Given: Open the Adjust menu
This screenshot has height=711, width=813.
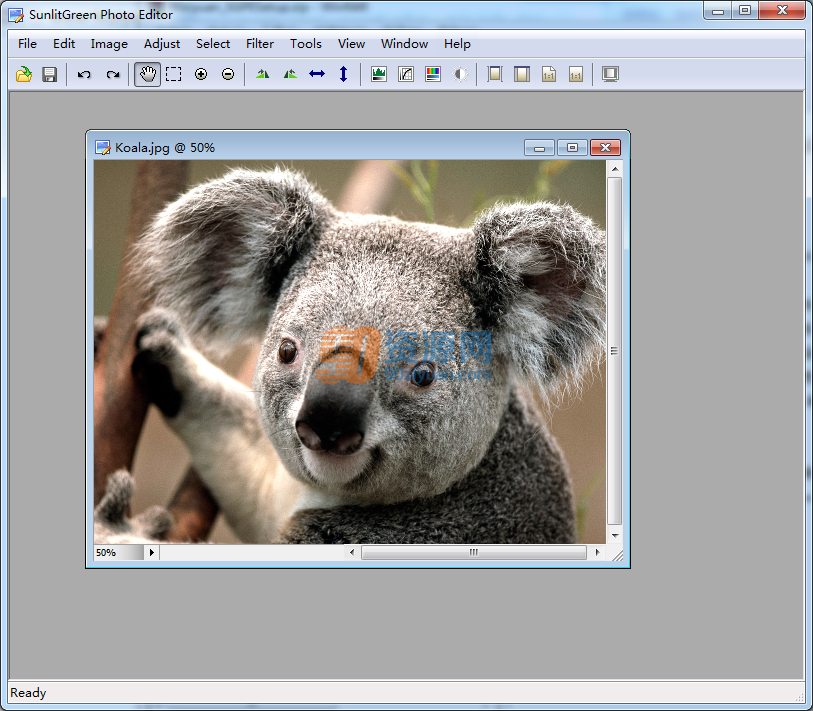Looking at the screenshot, I should click(162, 44).
